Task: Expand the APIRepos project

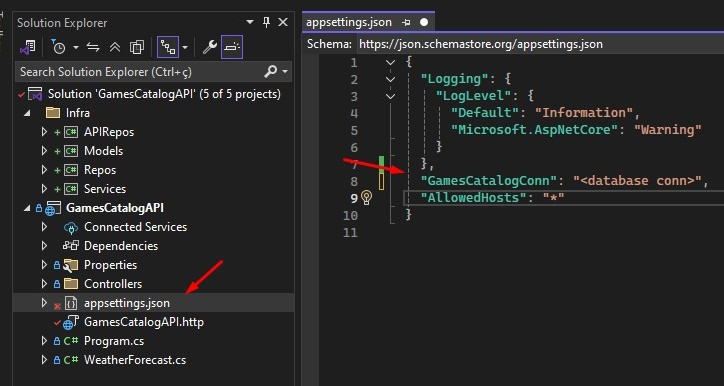Action: click(44, 132)
